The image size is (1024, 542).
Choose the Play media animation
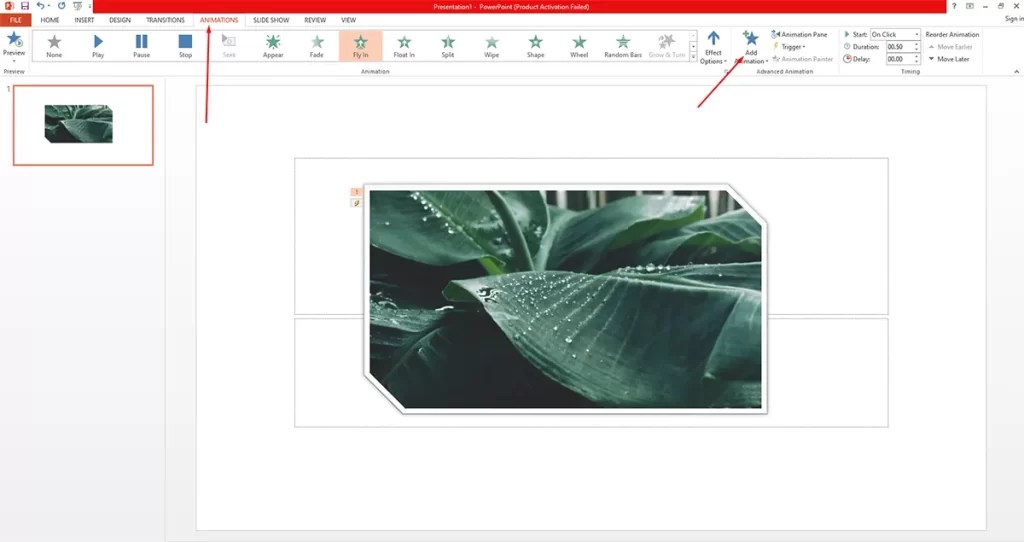click(x=98, y=46)
